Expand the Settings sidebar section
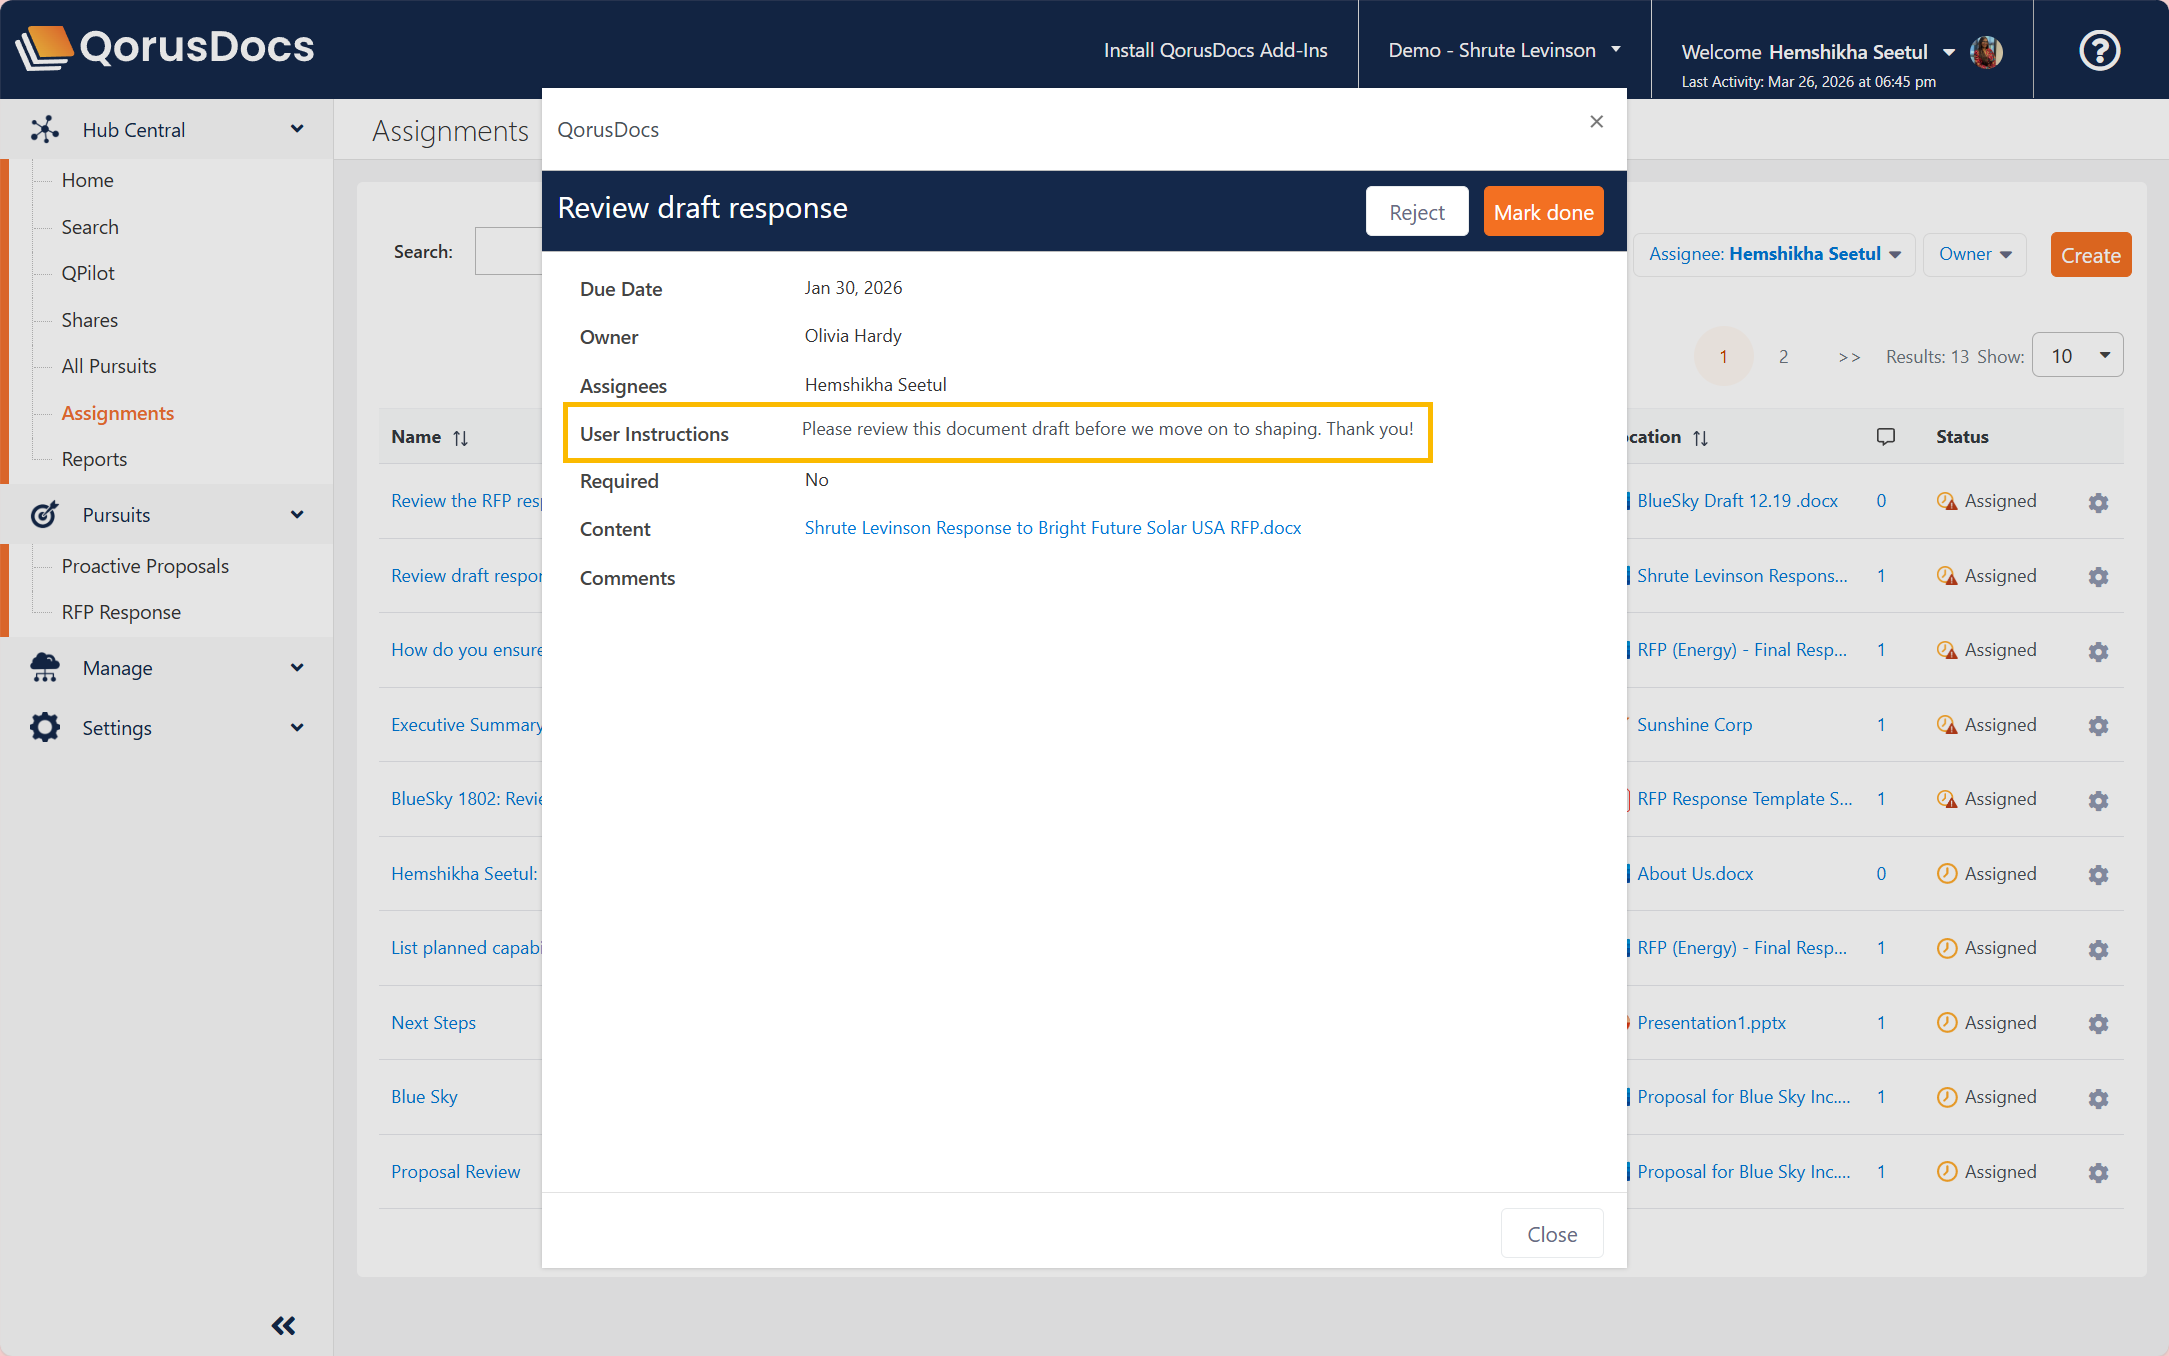This screenshot has height=1356, width=2169. point(296,728)
